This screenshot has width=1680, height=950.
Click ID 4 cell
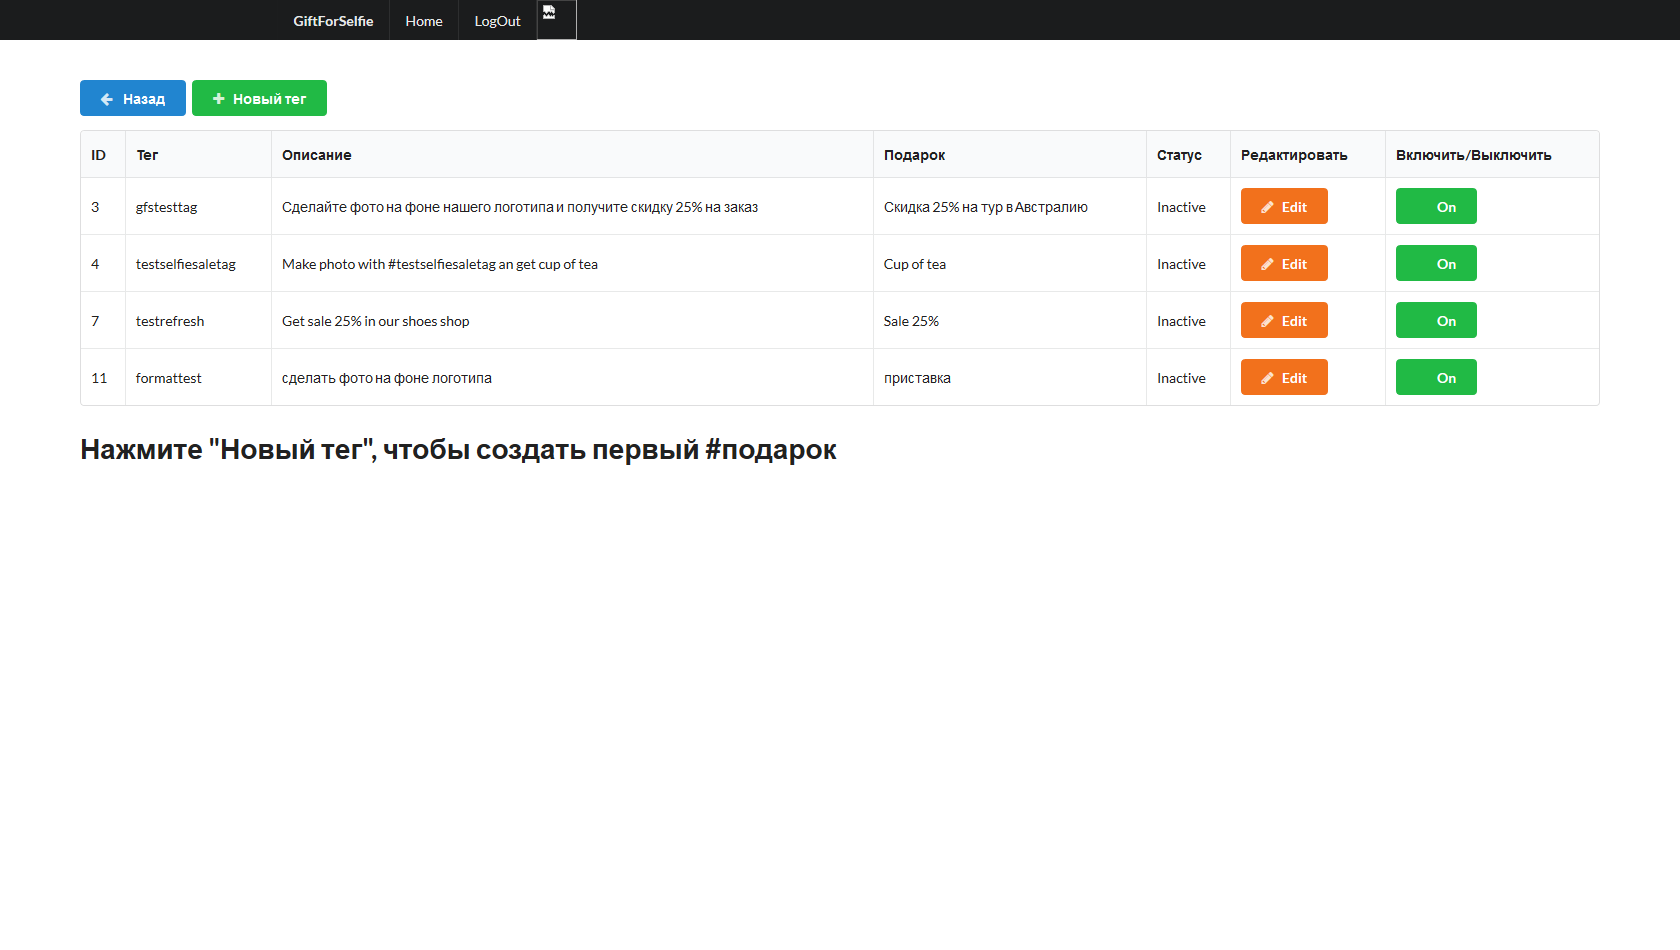click(x=103, y=264)
